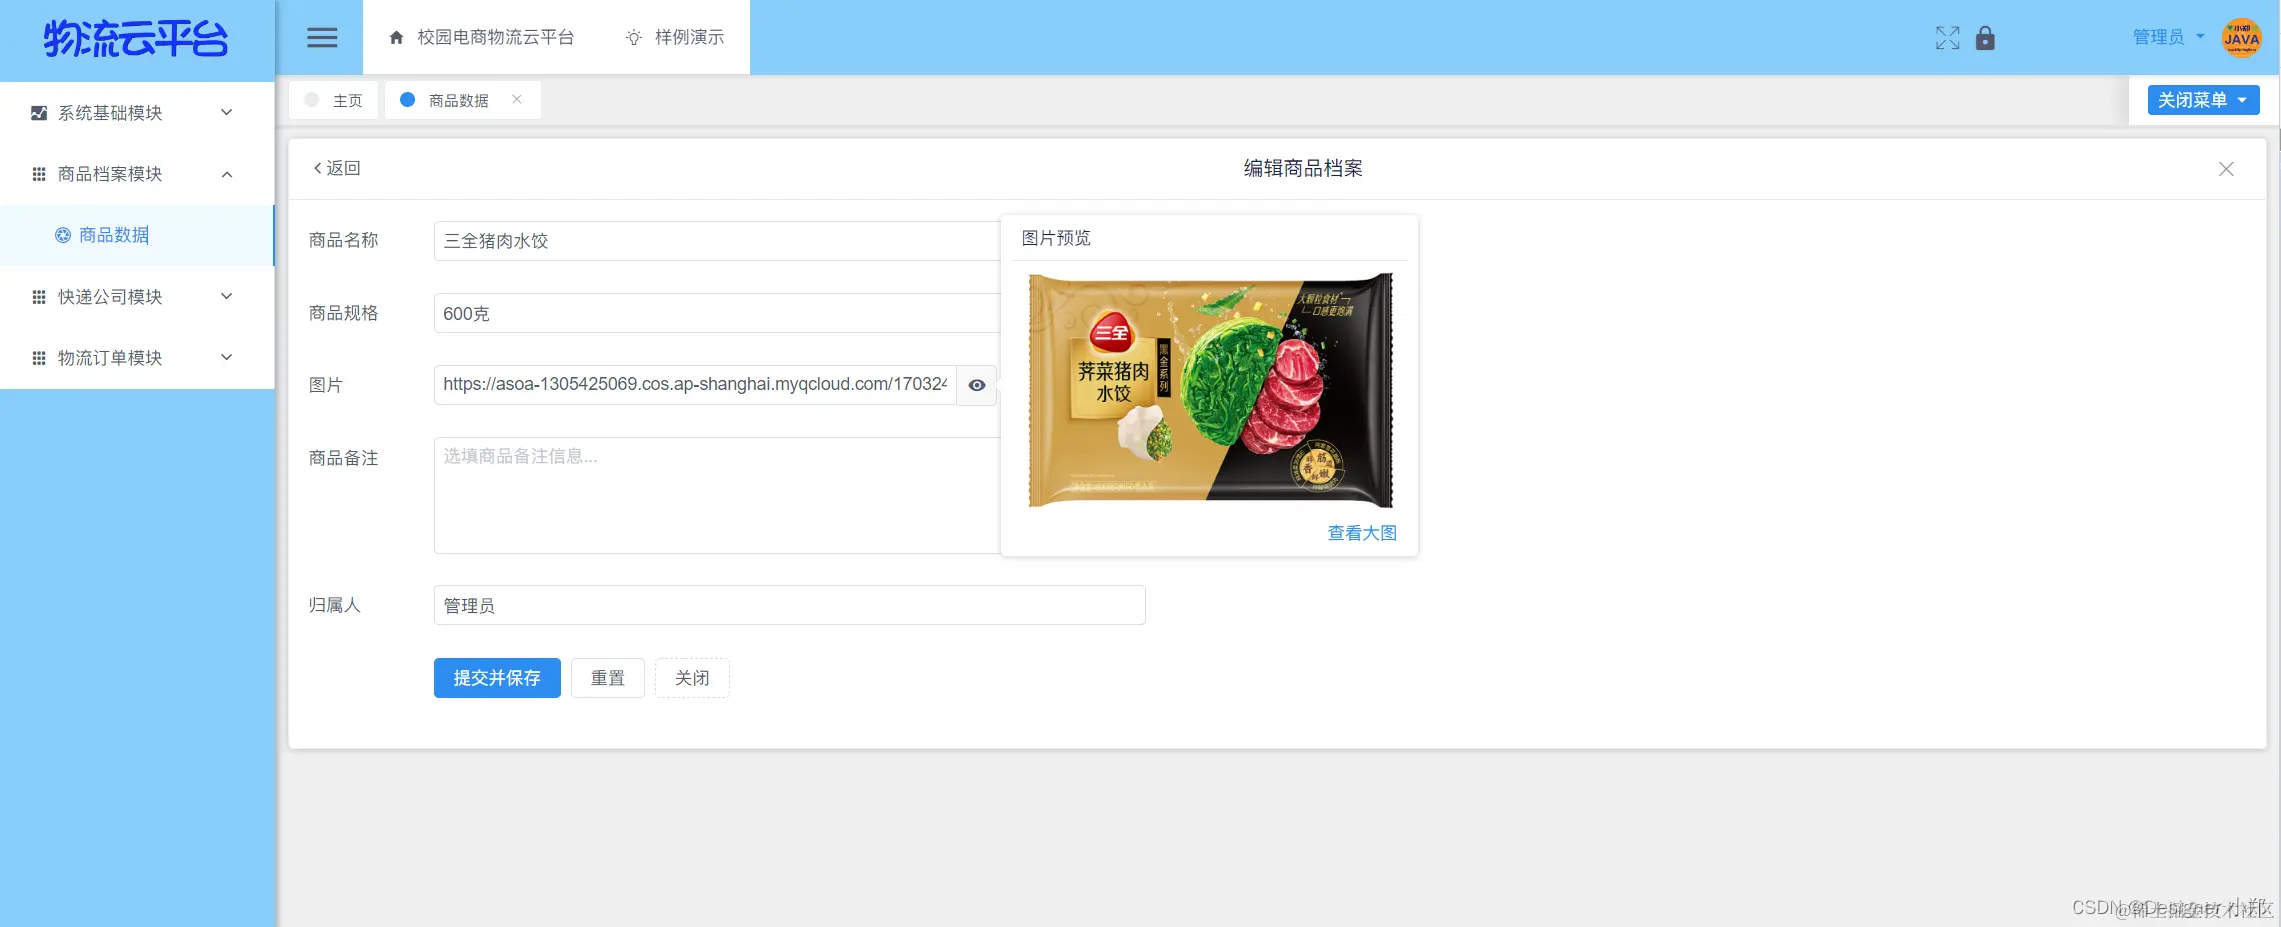This screenshot has width=2281, height=927.
Task: Click the 提交并保存 button
Action: point(497,677)
